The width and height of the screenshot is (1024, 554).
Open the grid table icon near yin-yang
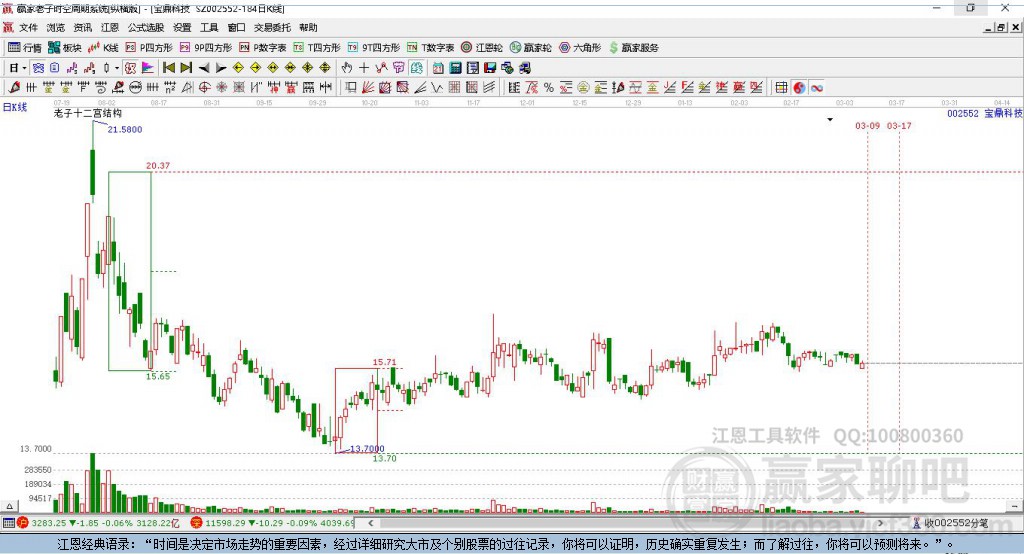click(x=781, y=87)
